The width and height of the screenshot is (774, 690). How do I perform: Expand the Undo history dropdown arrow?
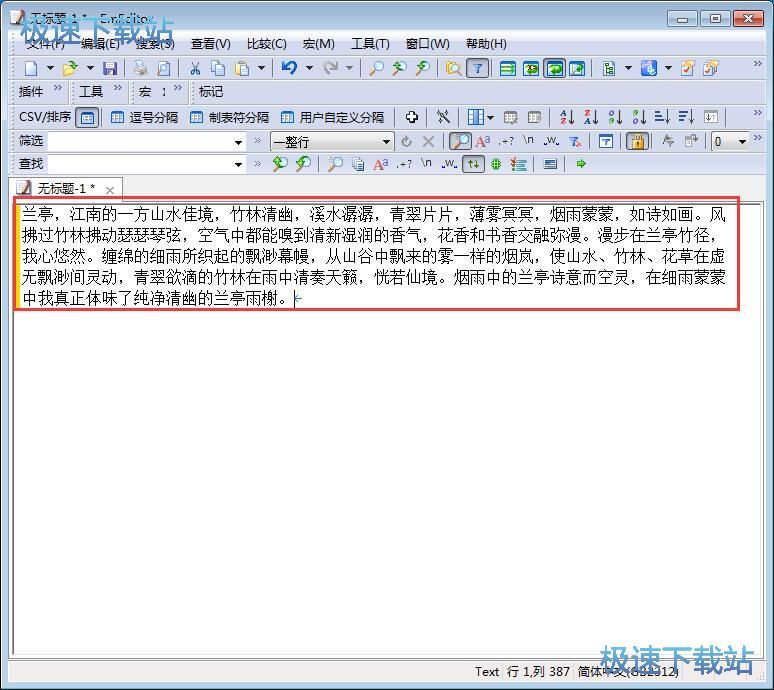tap(310, 68)
